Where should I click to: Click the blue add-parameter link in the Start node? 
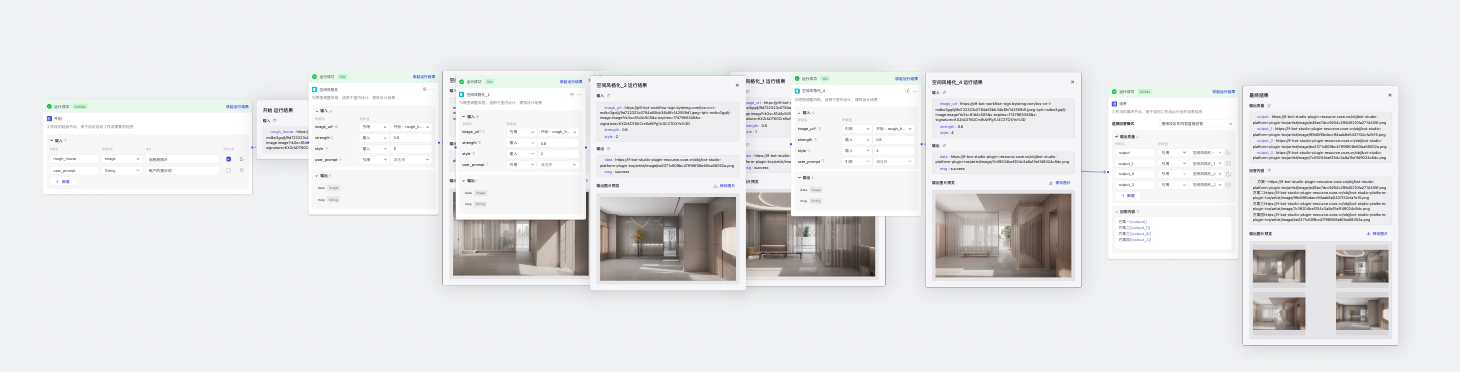(x=64, y=181)
